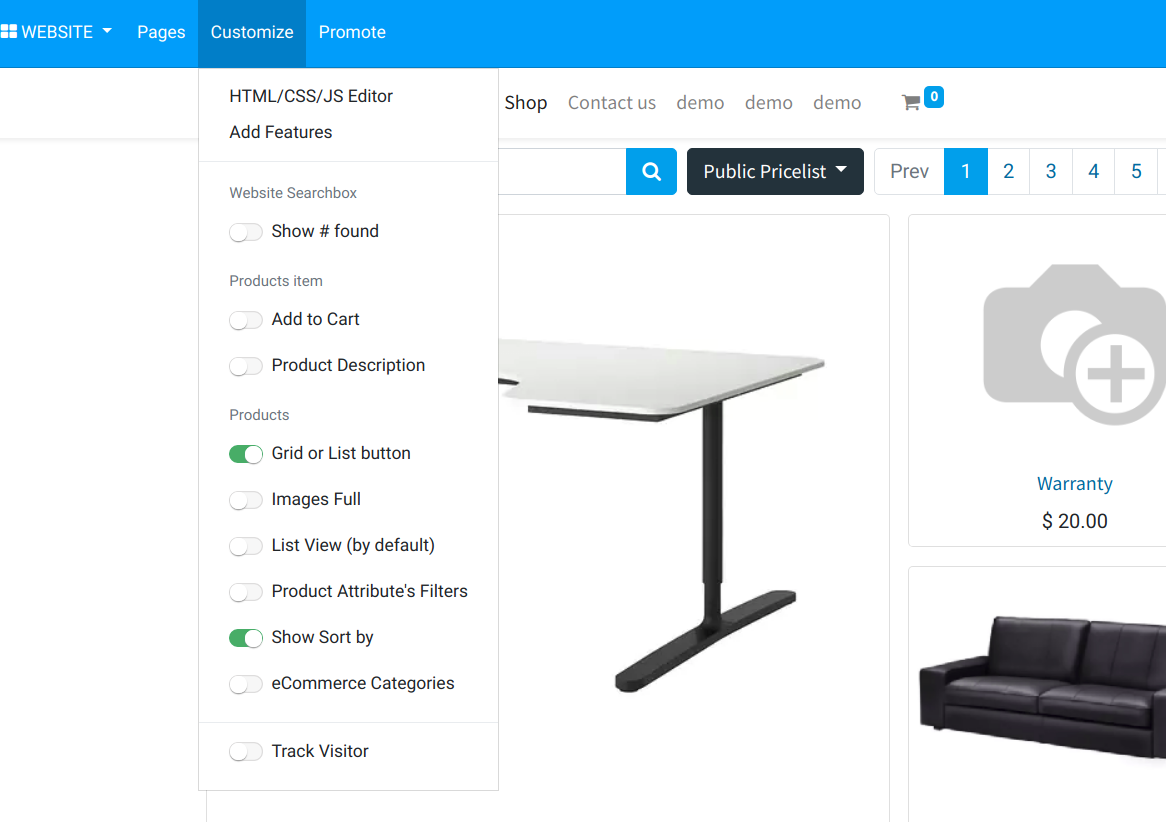This screenshot has width=1166, height=822.
Task: Turn on Add to Cart toggle
Action: [x=245, y=320]
